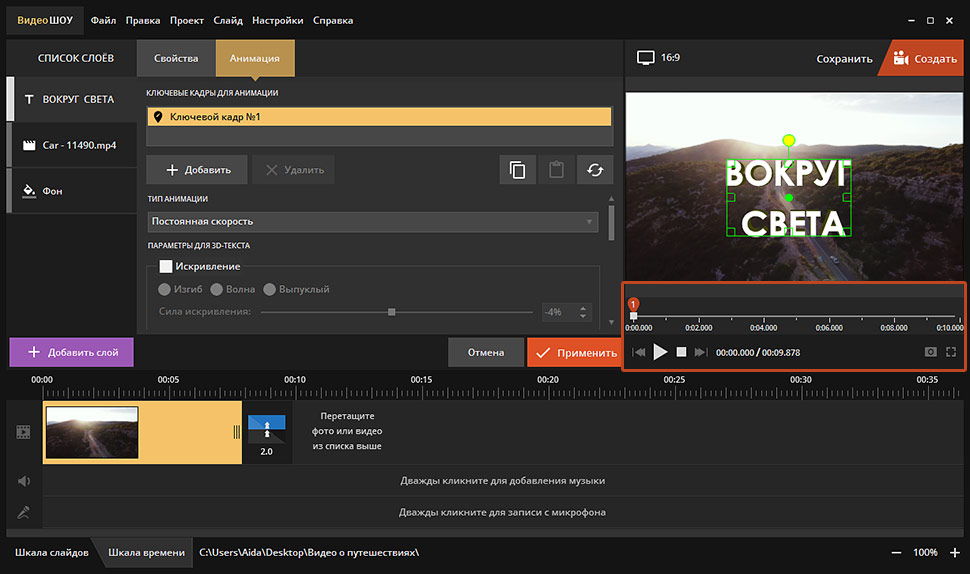Open the Файл menu
970x574 pixels.
(x=103, y=20)
